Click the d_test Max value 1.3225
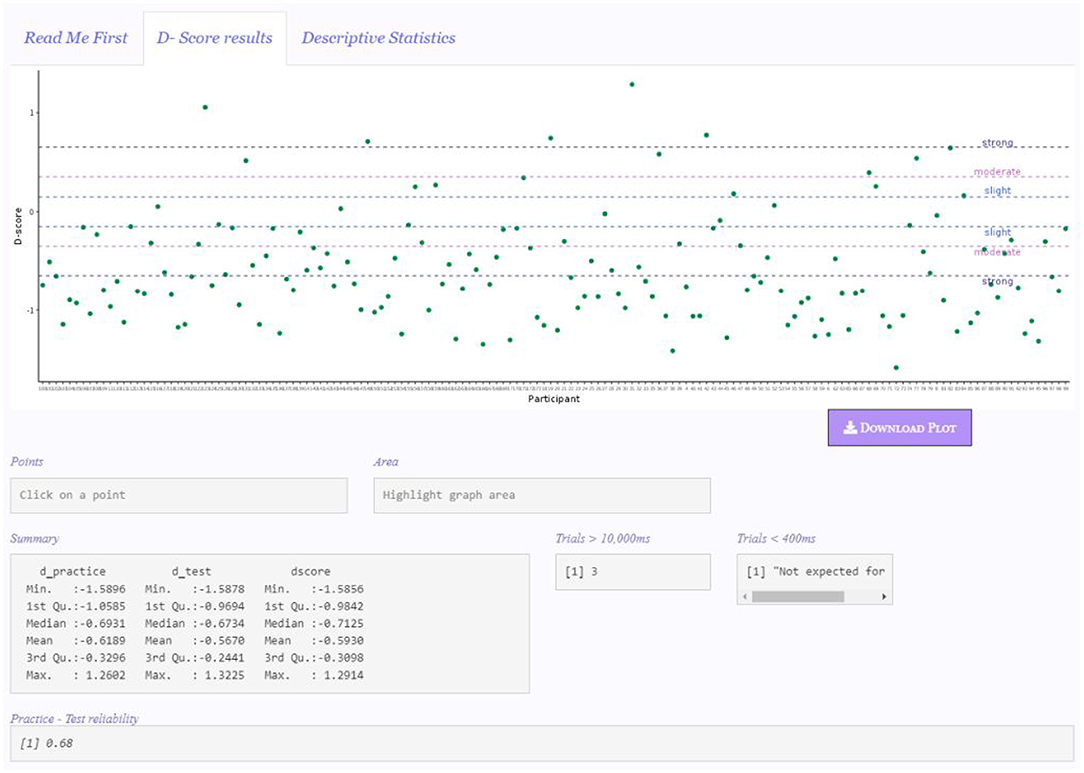 tap(222, 676)
